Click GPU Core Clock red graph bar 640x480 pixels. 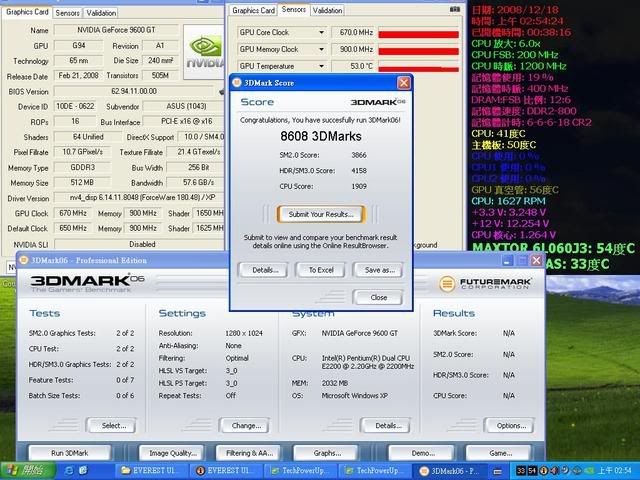coord(418,34)
